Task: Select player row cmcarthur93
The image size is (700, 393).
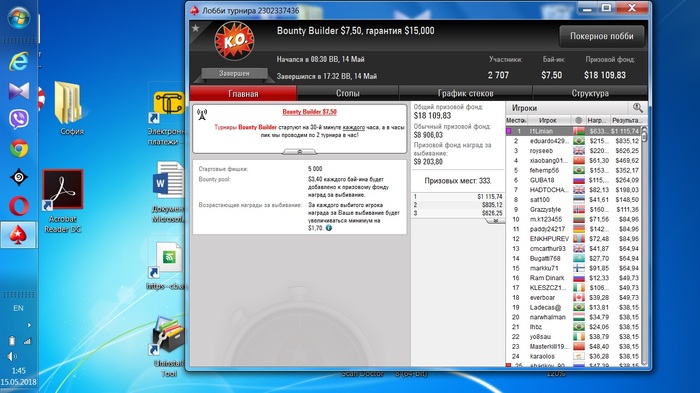Action: [573, 249]
